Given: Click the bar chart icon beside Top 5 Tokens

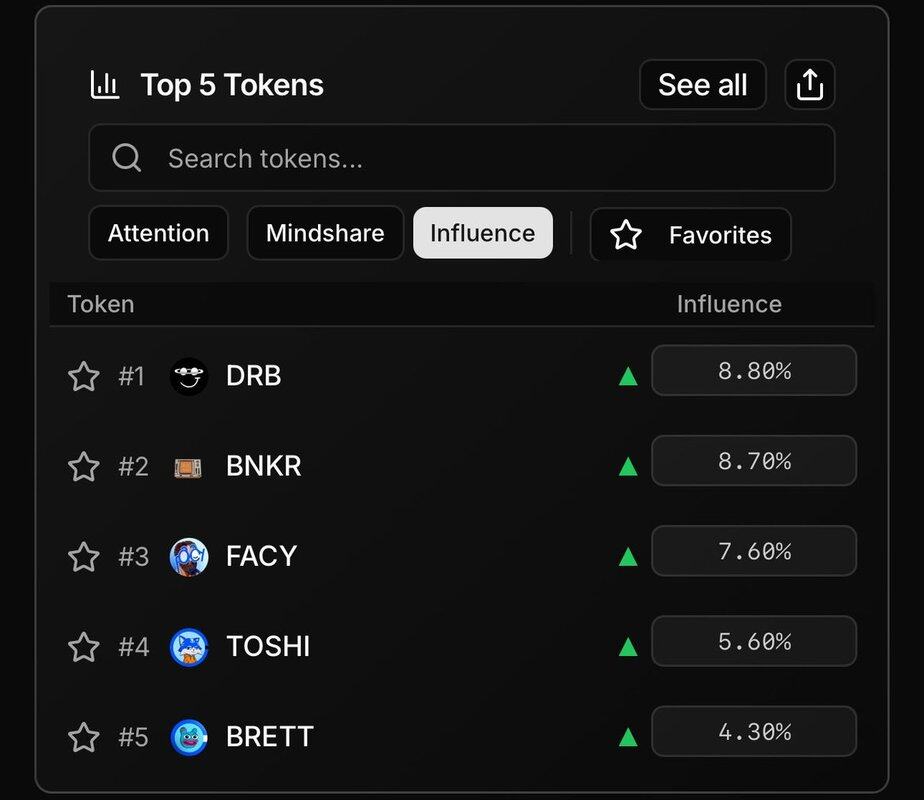Looking at the screenshot, I should (x=105, y=85).
